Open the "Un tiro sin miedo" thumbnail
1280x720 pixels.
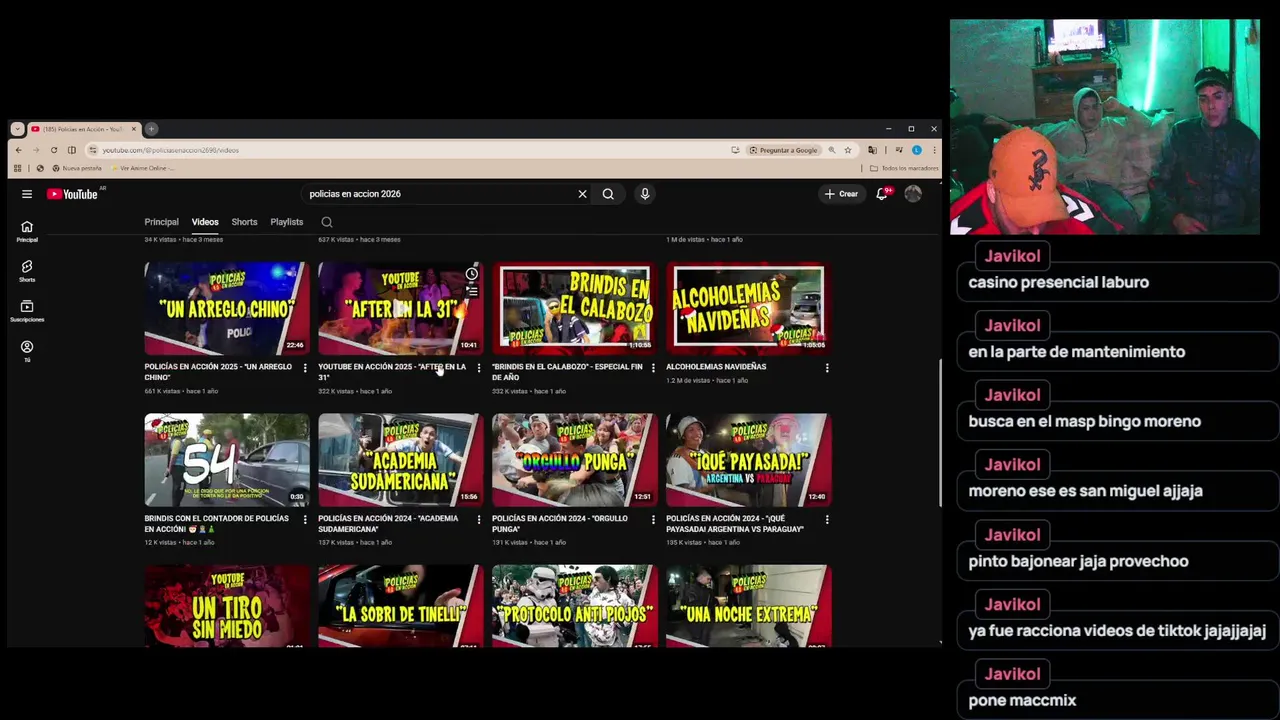tap(227, 606)
